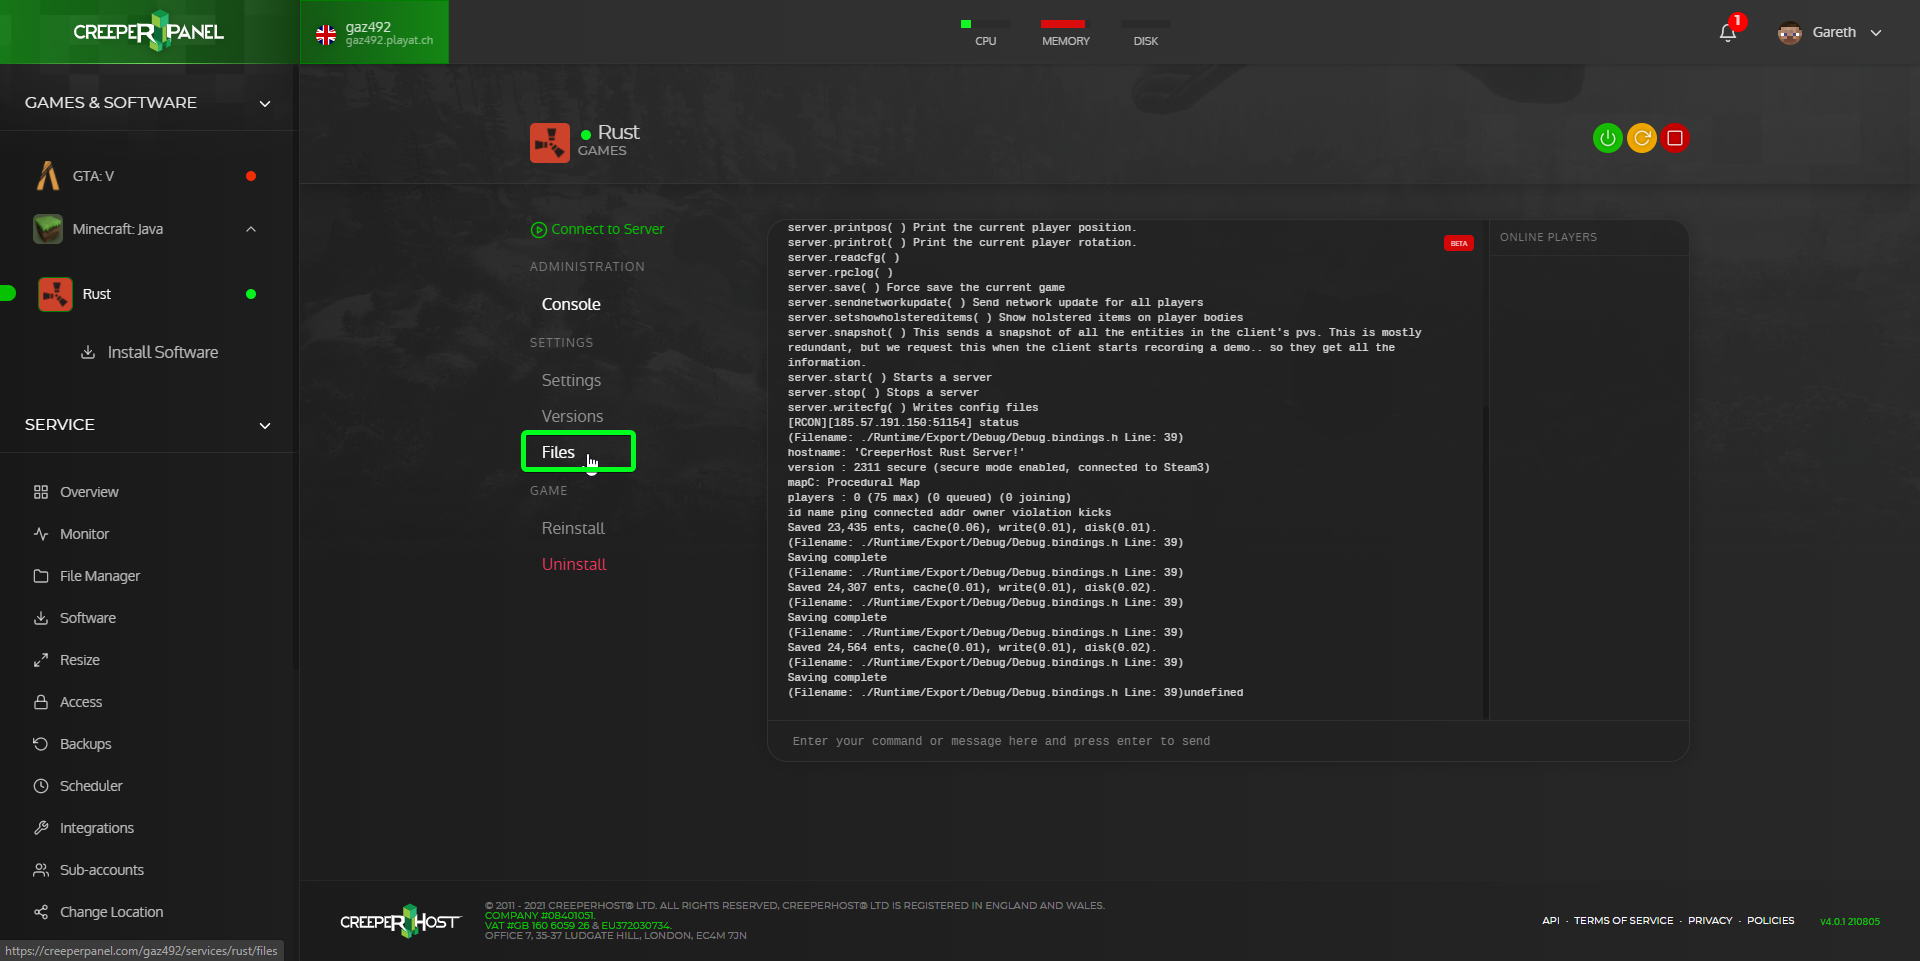Click the Rust icon in sidebar
This screenshot has width=1920, height=961.
55,294
